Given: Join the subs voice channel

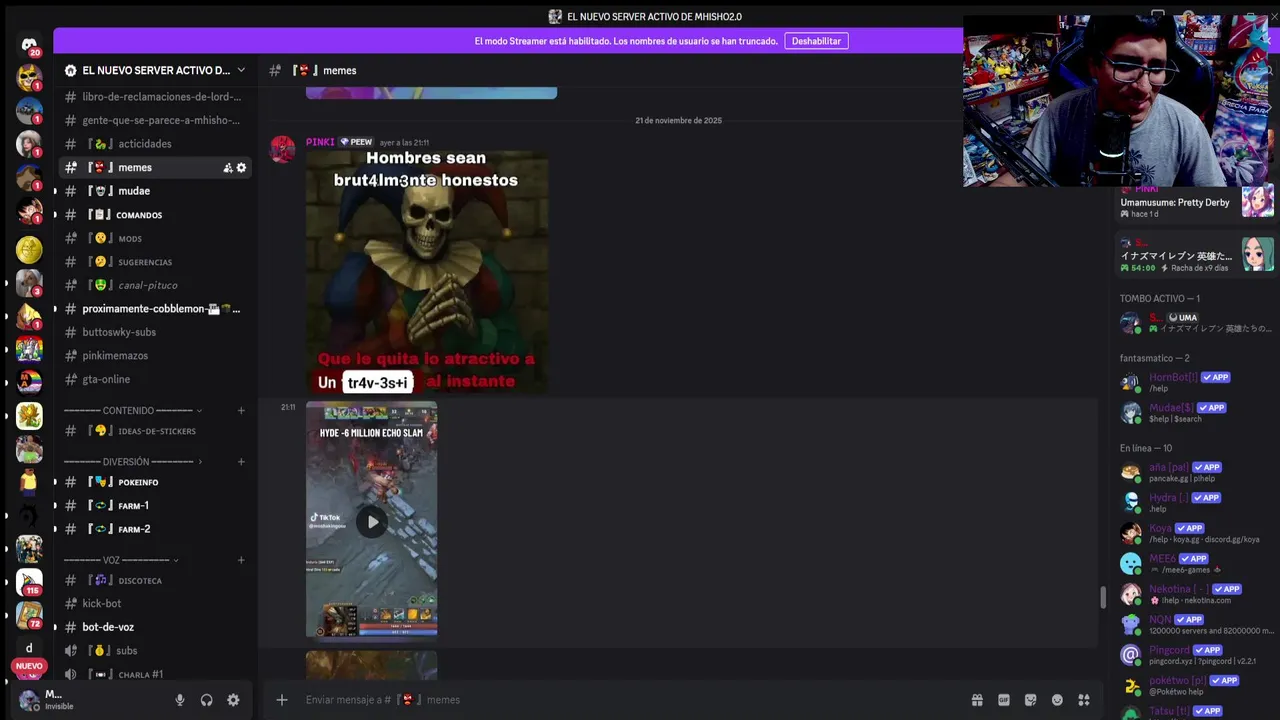Looking at the screenshot, I should pyautogui.click(x=155, y=651).
